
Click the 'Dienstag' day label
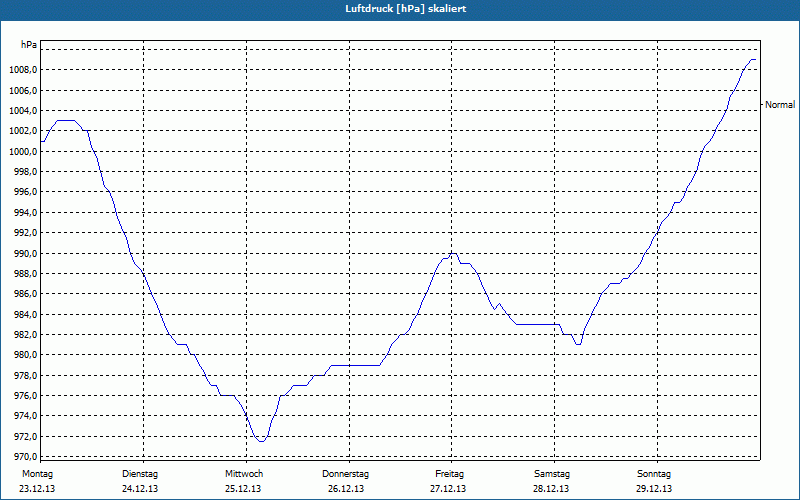coord(140,474)
